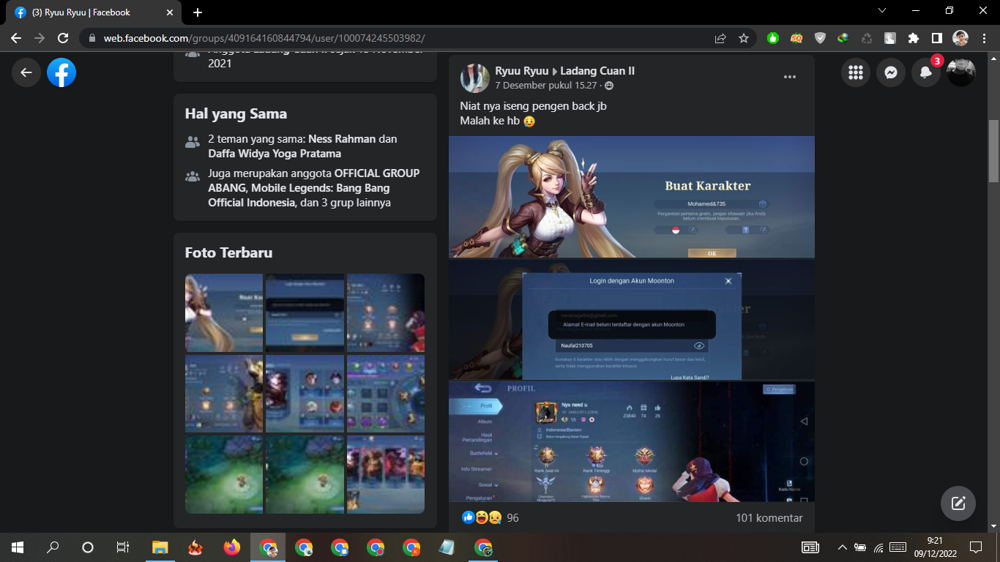The width and height of the screenshot is (1000, 562).
Task: Open first Foto Terbaru thumbnail
Action: point(224,313)
